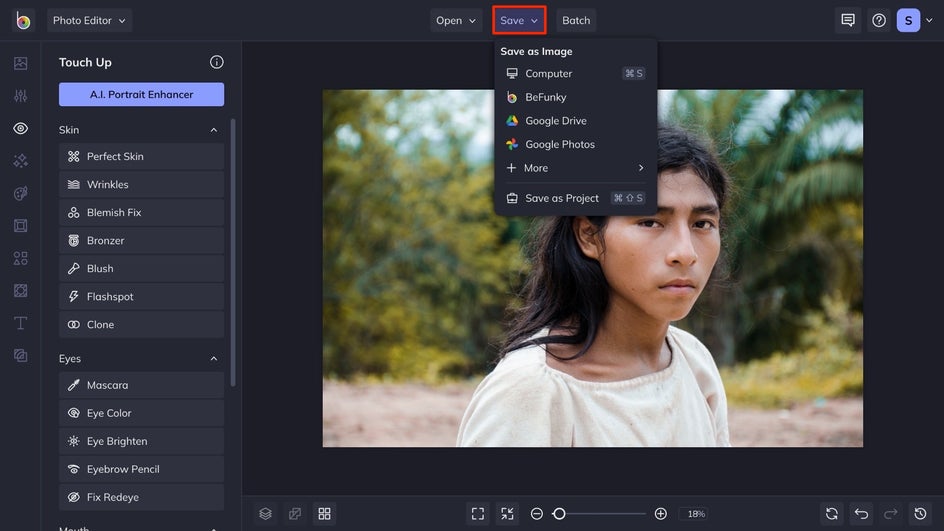Open the help question mark icon

point(879,20)
